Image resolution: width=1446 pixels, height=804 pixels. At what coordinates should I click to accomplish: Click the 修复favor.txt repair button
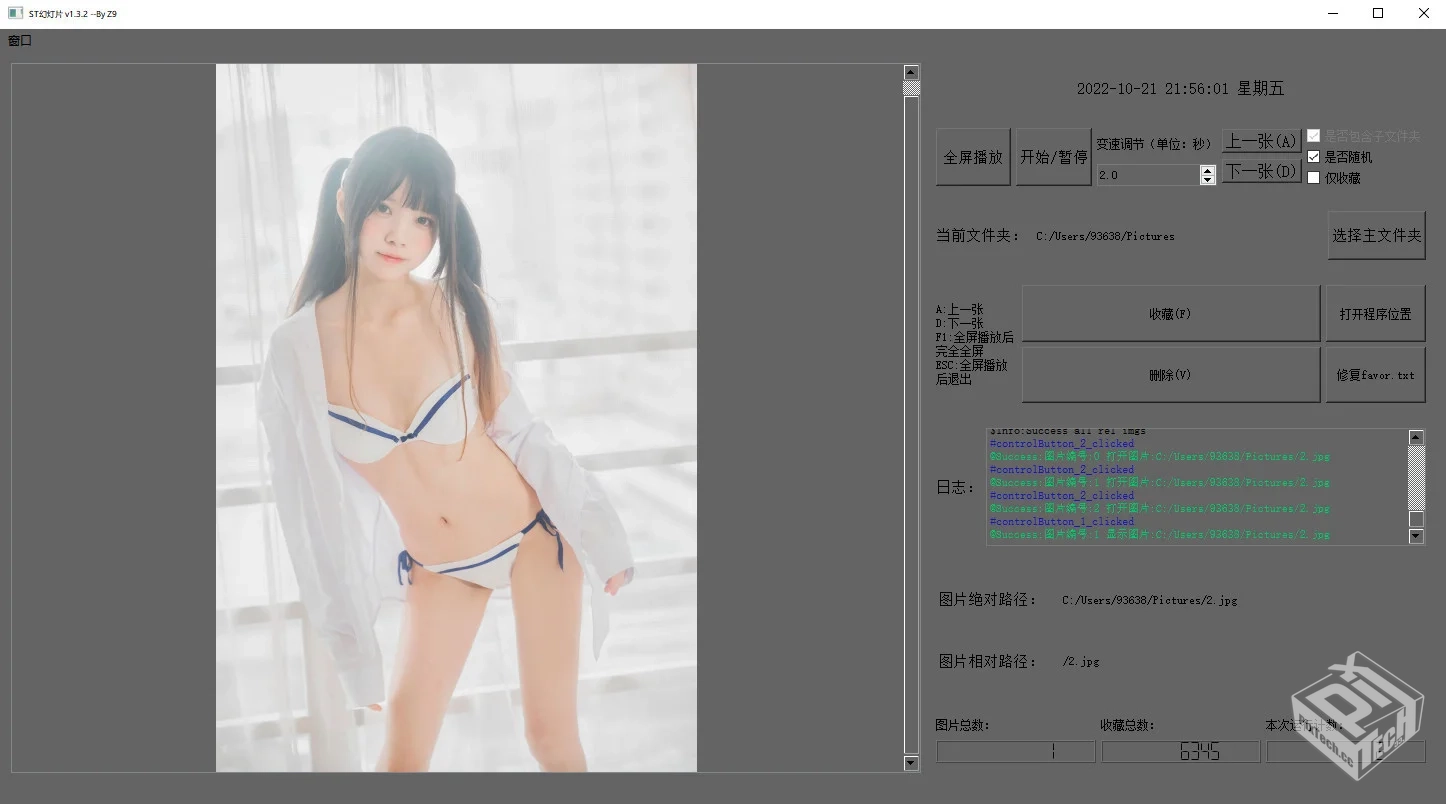click(1375, 375)
